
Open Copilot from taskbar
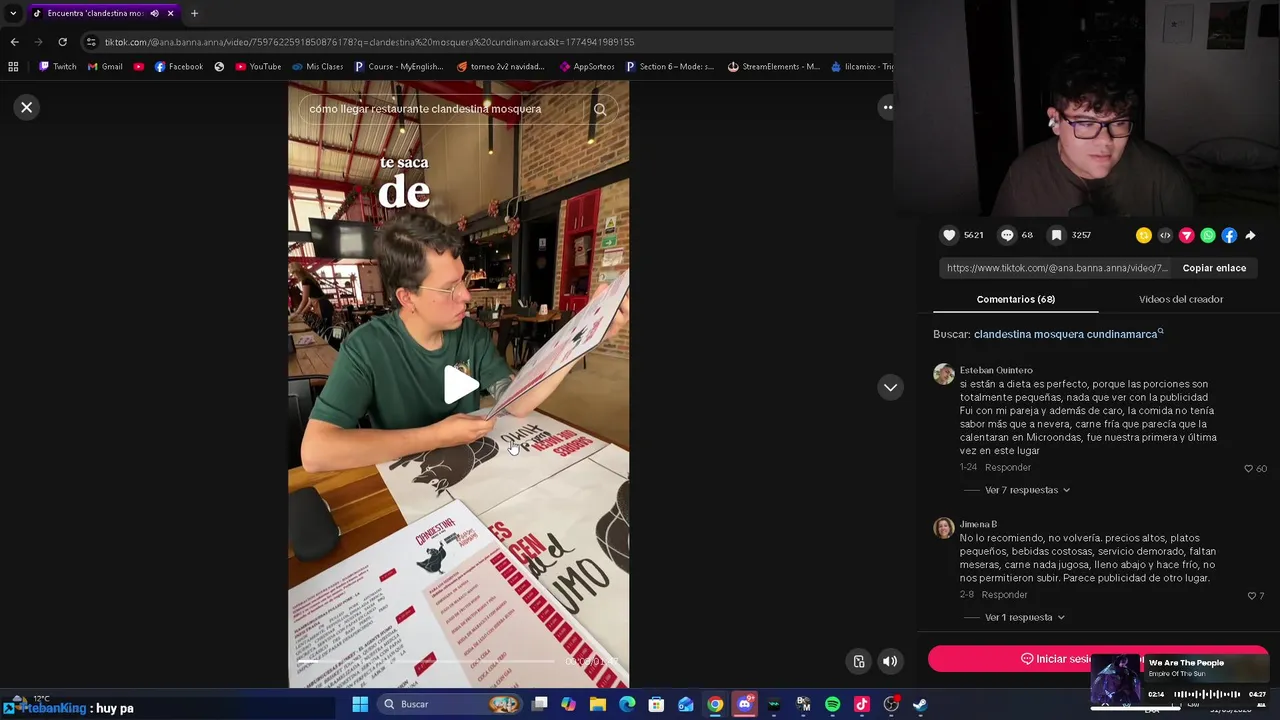569,704
